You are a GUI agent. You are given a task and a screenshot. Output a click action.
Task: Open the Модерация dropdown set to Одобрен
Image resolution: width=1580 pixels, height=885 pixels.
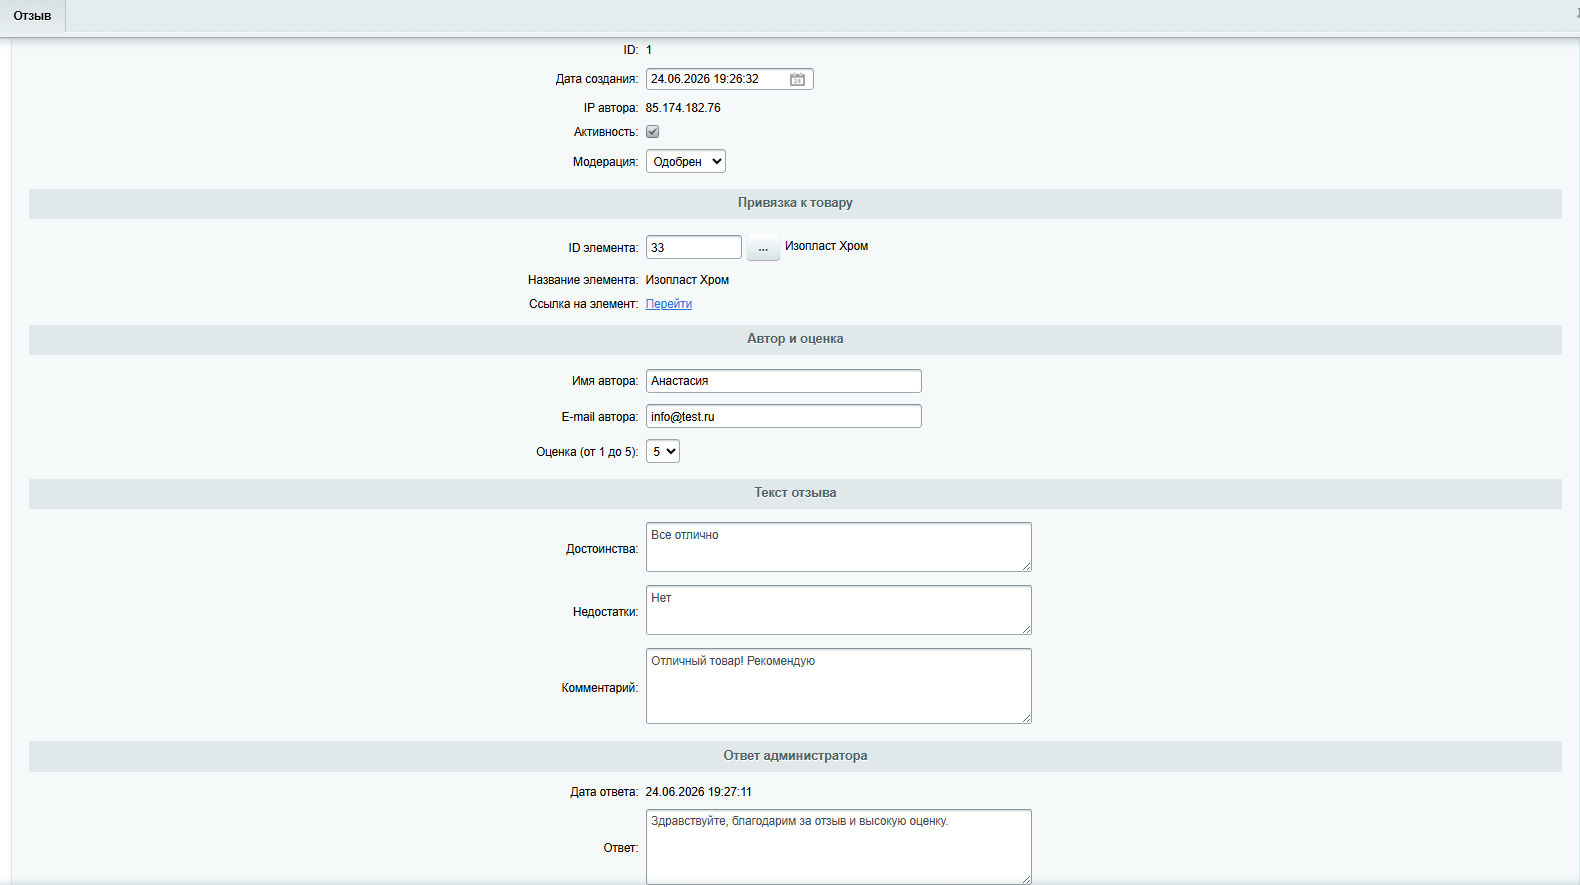(x=686, y=161)
